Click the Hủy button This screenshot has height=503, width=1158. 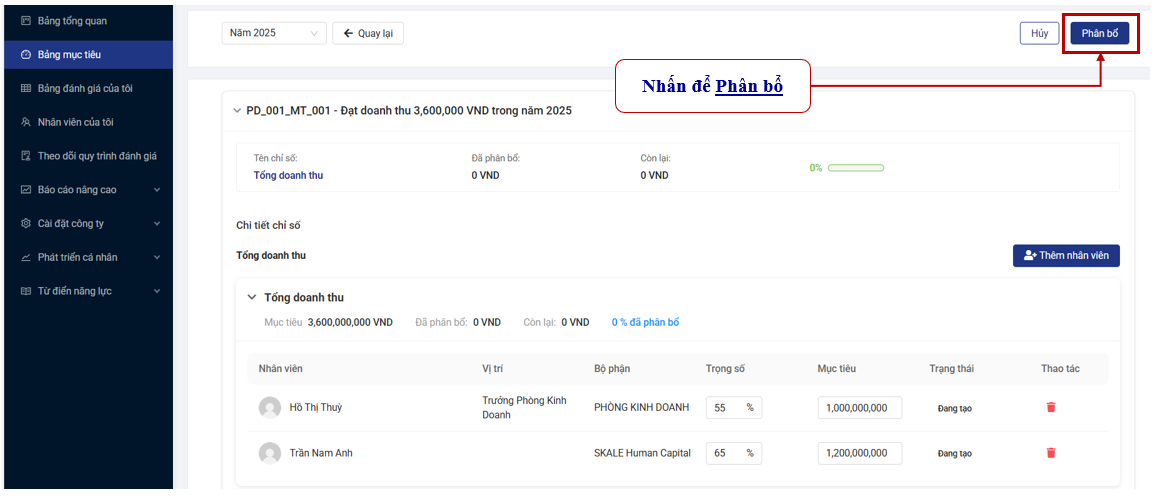(x=1039, y=33)
